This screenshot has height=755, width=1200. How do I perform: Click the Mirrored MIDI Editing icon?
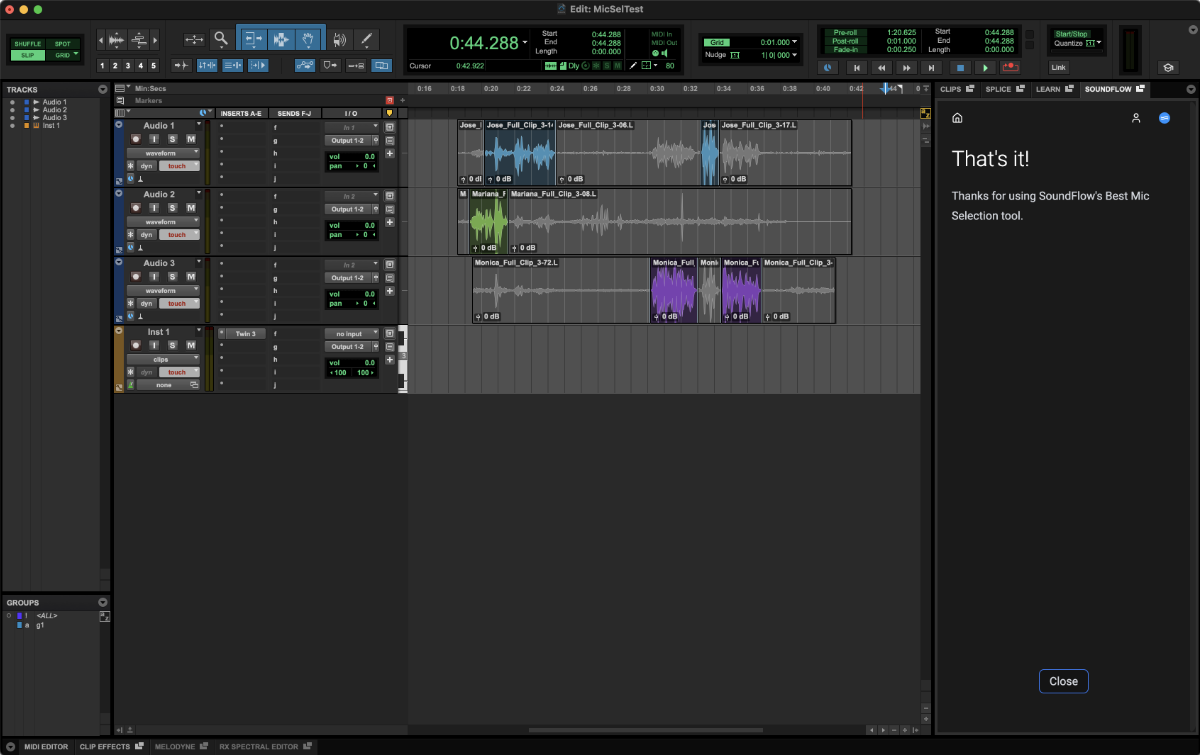click(x=355, y=65)
